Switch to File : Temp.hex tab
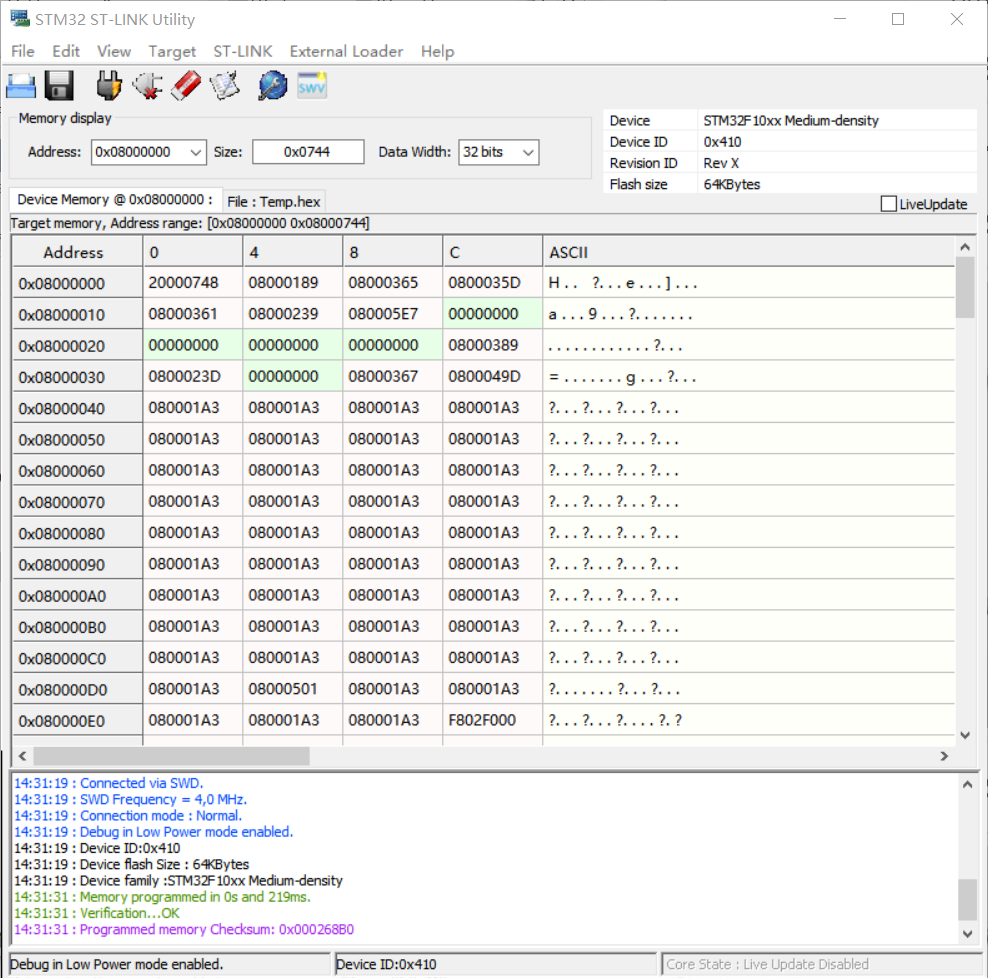Viewport: 988px width, 978px height. tap(274, 202)
